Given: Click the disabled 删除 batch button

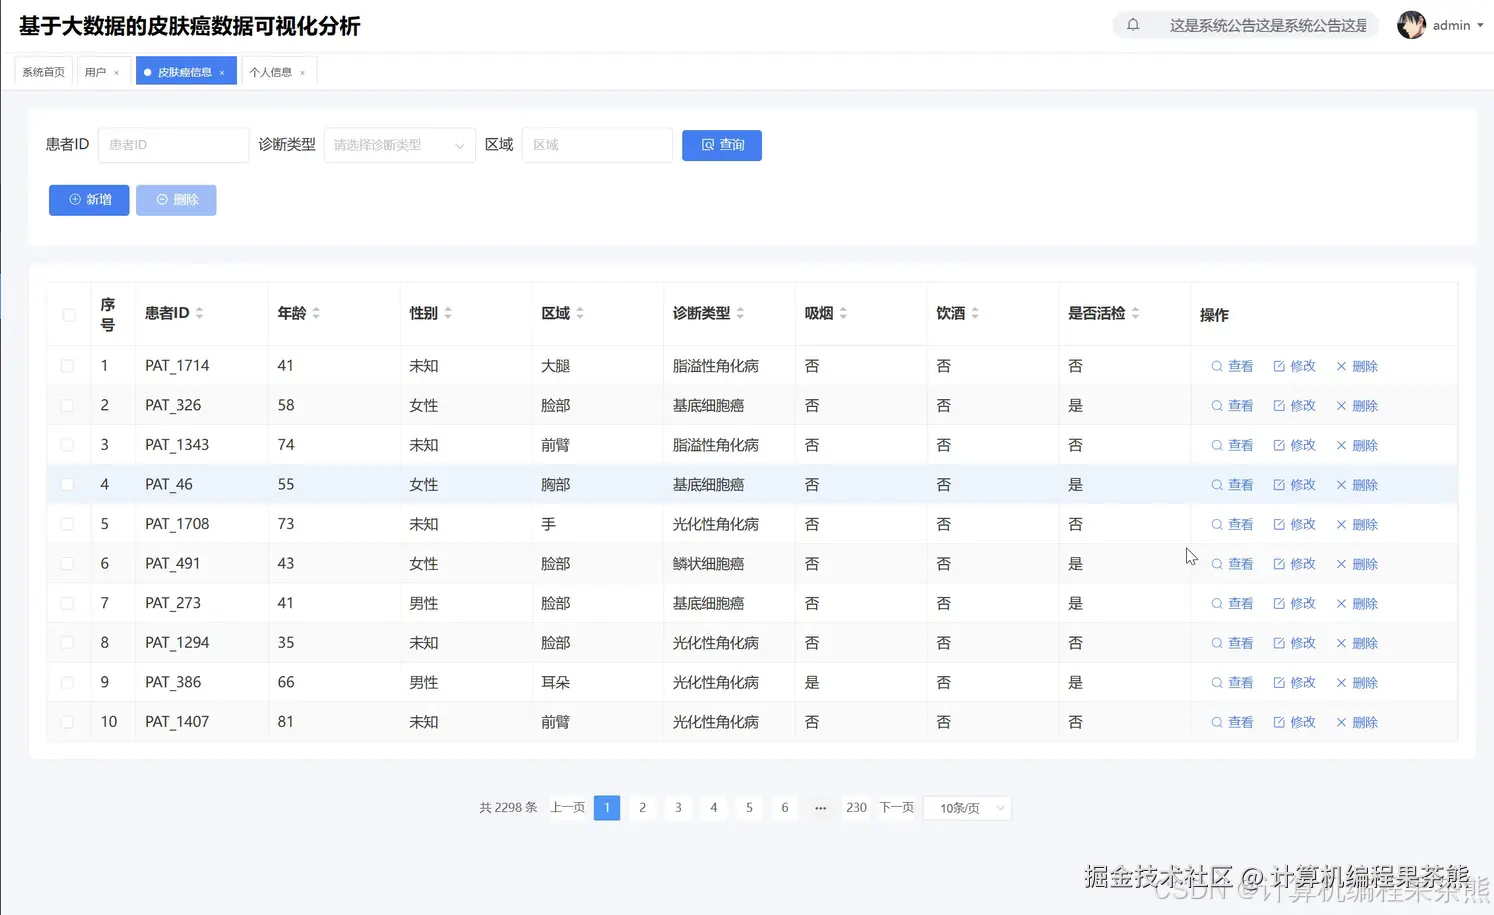Looking at the screenshot, I should point(176,200).
